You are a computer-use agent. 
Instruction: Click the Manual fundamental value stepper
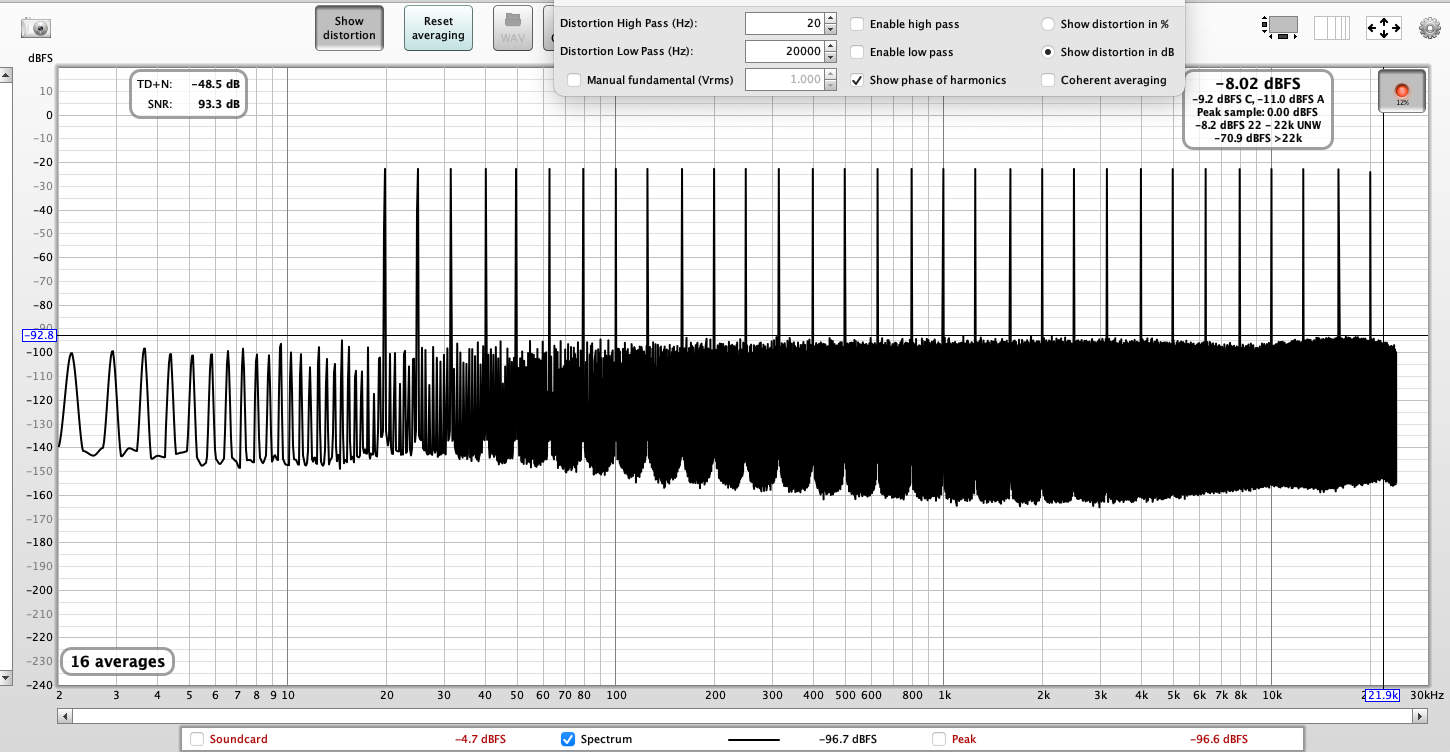(x=831, y=80)
